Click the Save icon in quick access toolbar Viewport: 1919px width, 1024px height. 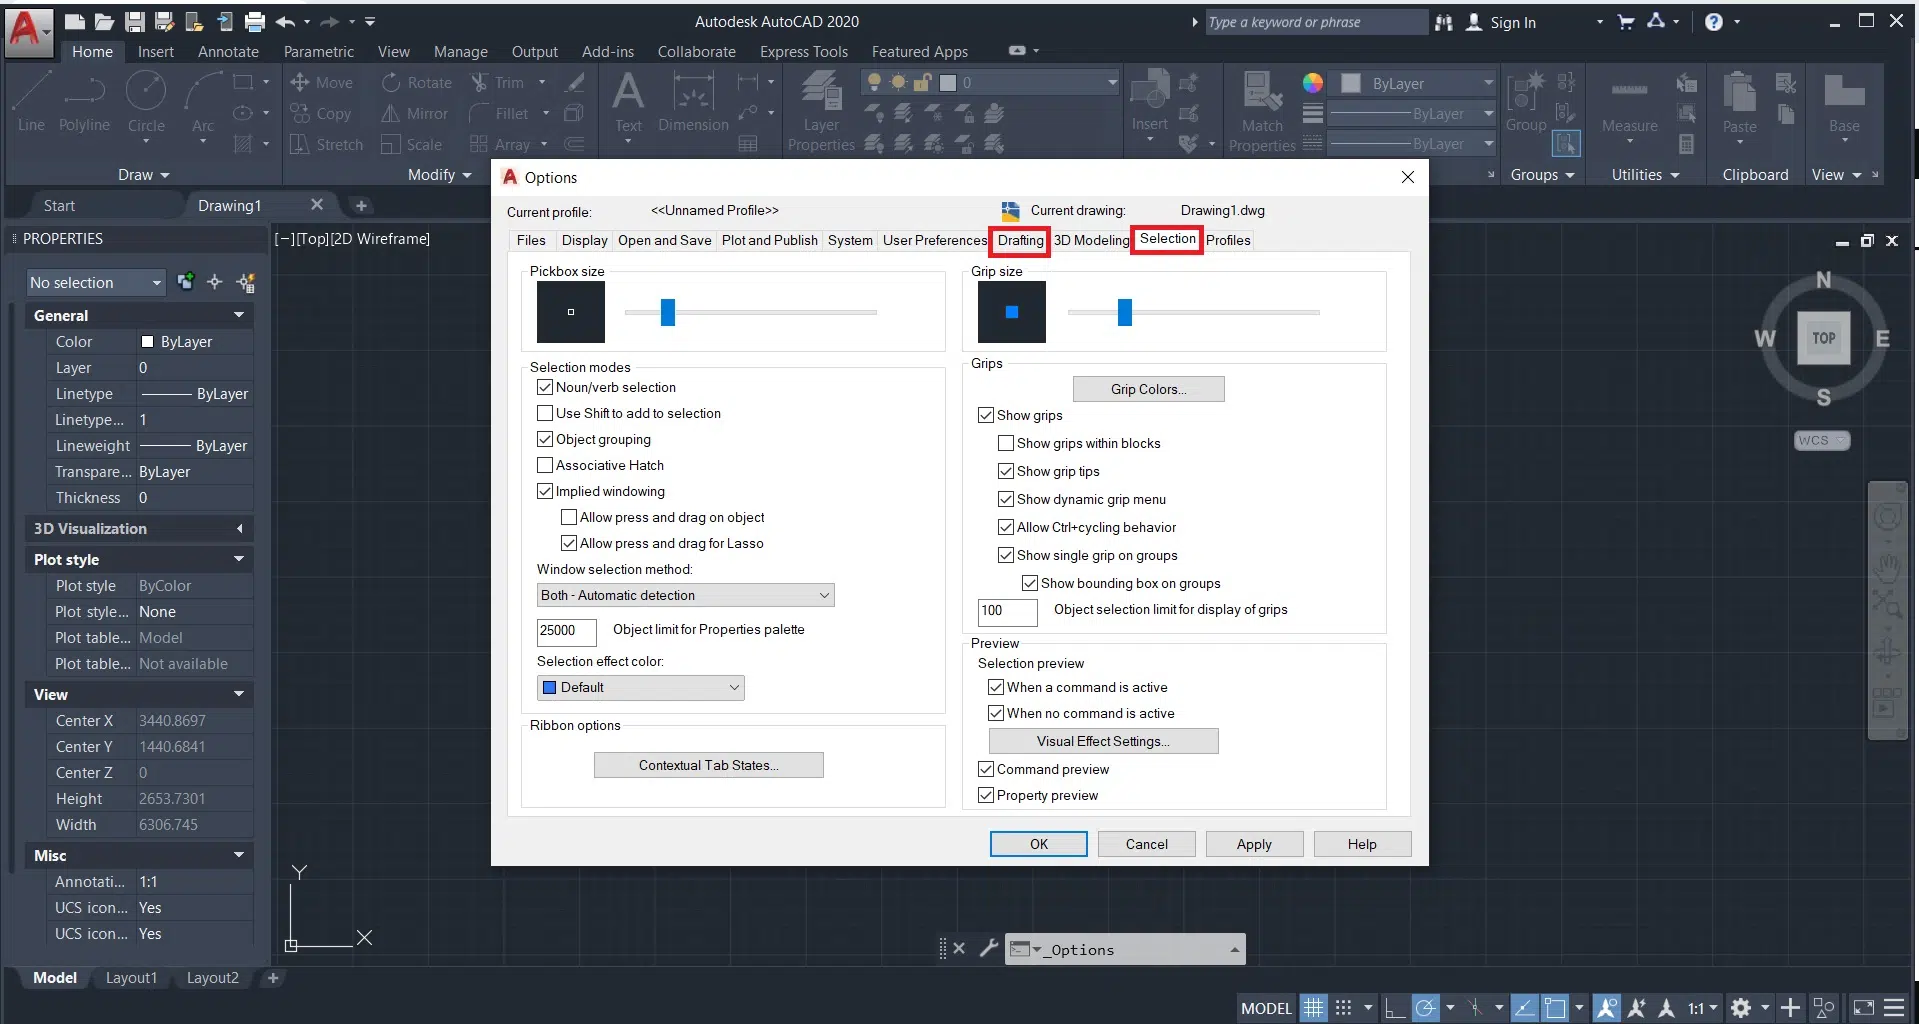pyautogui.click(x=134, y=21)
